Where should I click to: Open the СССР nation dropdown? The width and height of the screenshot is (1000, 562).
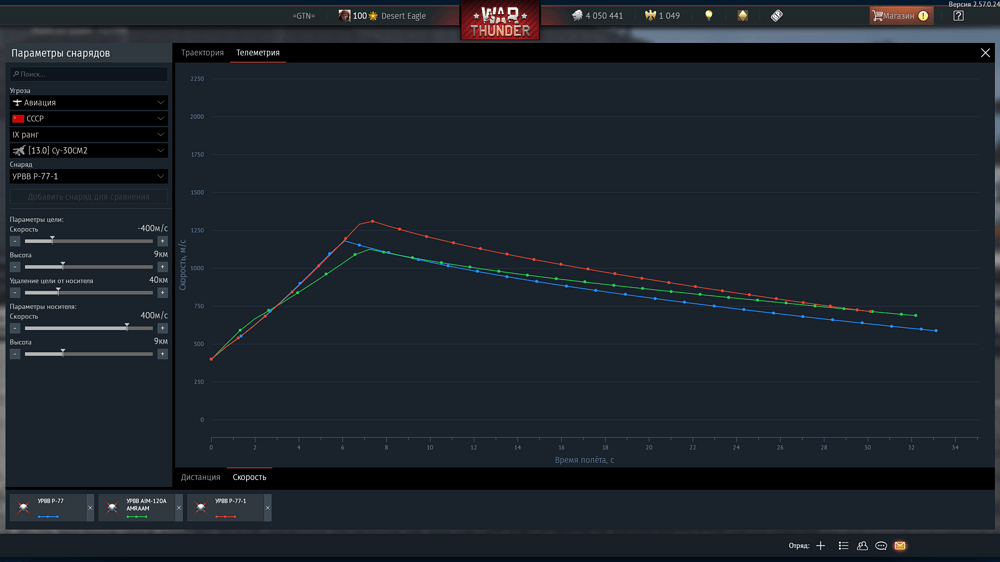point(89,119)
